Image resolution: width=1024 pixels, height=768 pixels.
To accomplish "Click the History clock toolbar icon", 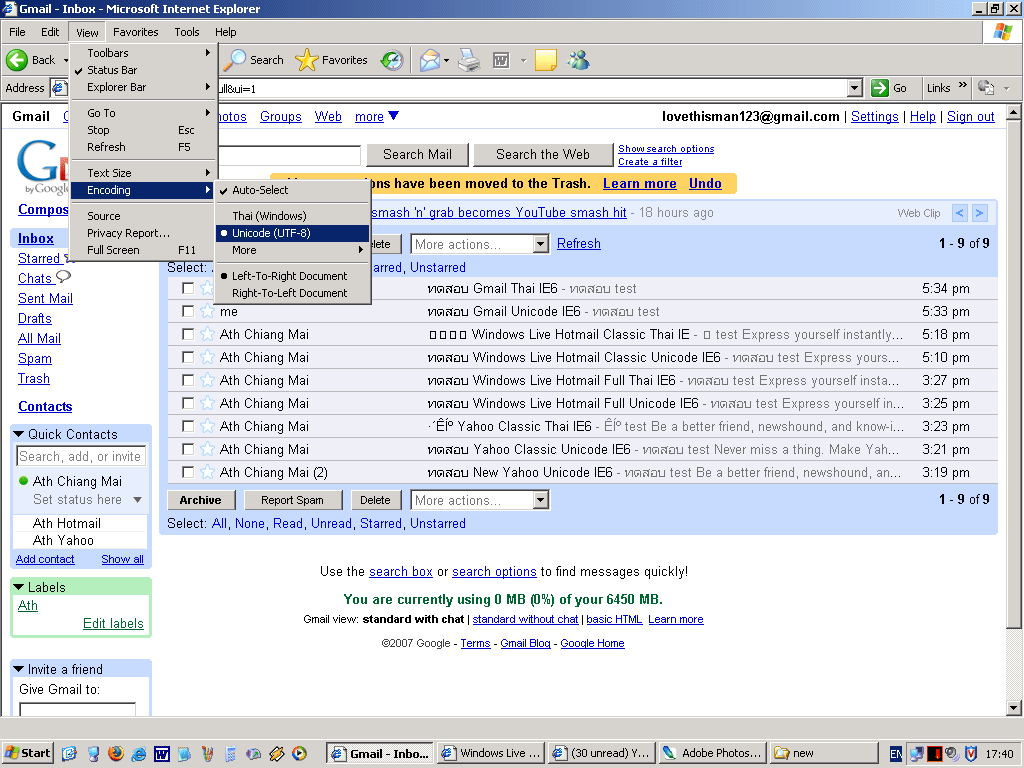I will click(x=392, y=60).
